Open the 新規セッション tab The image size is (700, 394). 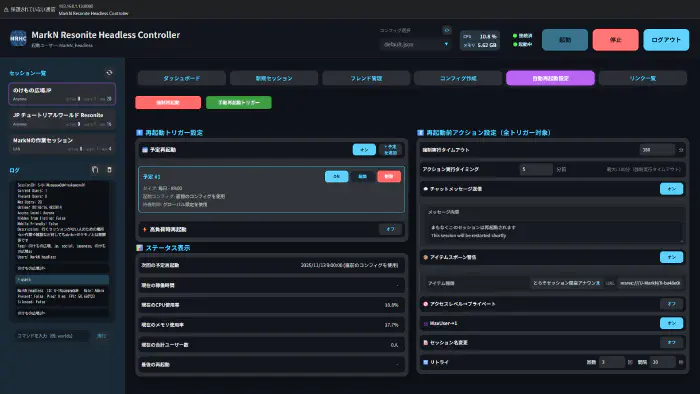click(274, 78)
